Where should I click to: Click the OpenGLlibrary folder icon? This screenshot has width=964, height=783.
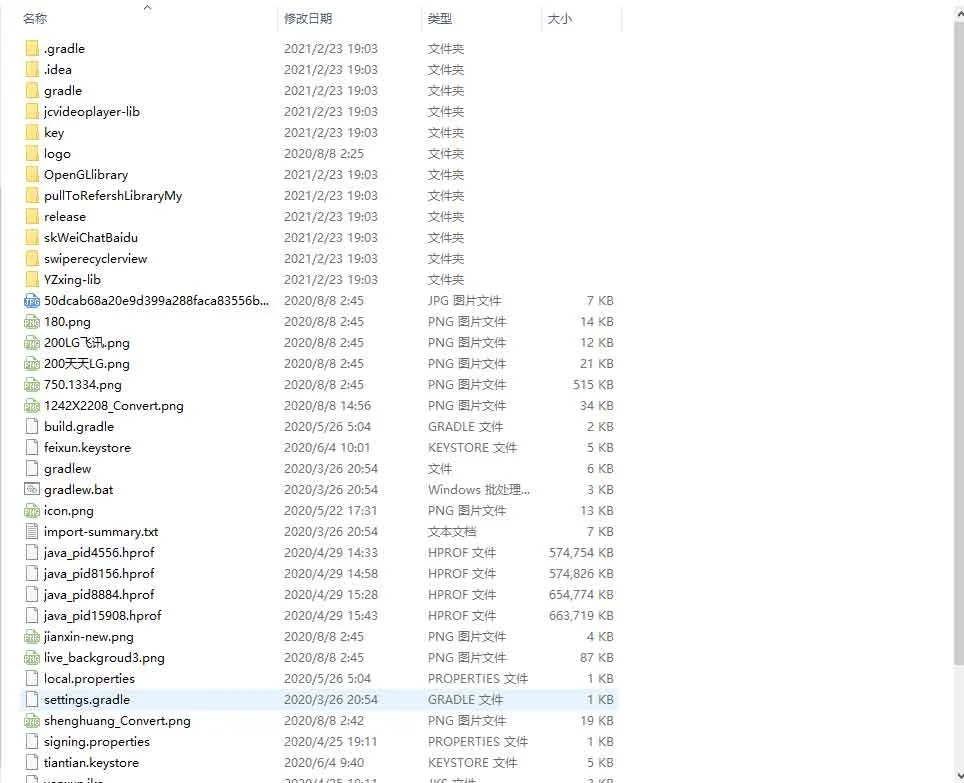[x=32, y=174]
